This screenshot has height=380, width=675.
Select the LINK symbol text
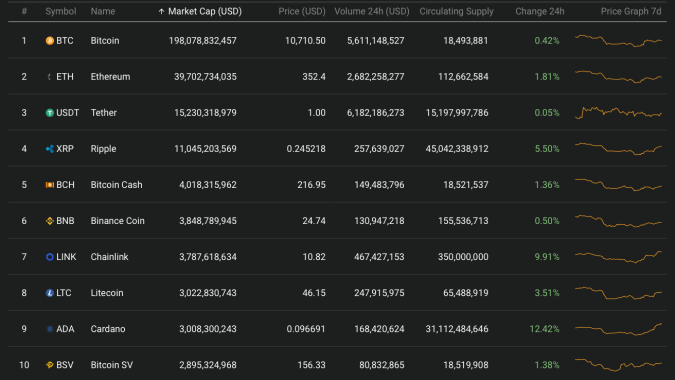pyautogui.click(x=66, y=257)
